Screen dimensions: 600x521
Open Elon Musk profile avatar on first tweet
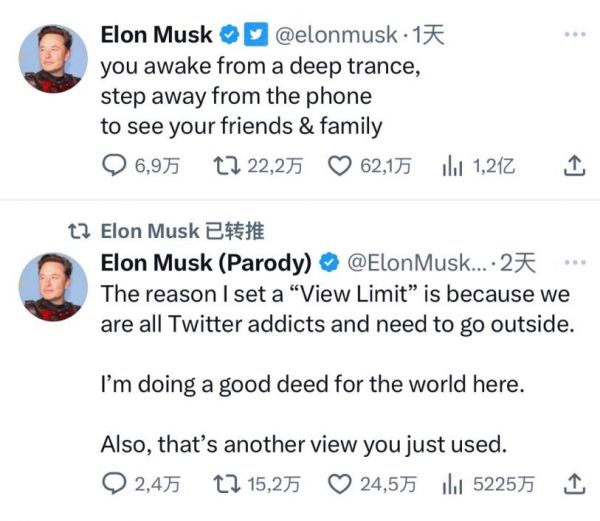(x=52, y=59)
